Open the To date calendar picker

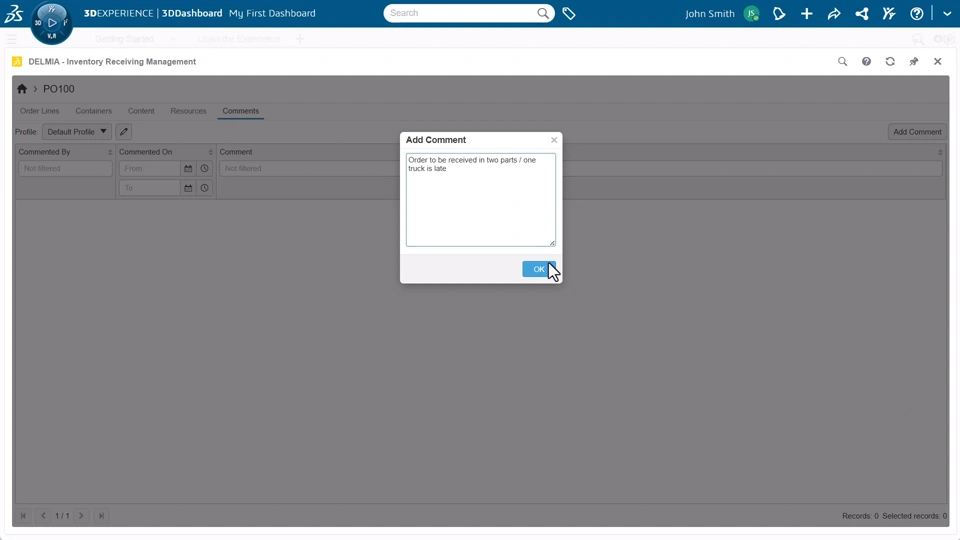(188, 188)
